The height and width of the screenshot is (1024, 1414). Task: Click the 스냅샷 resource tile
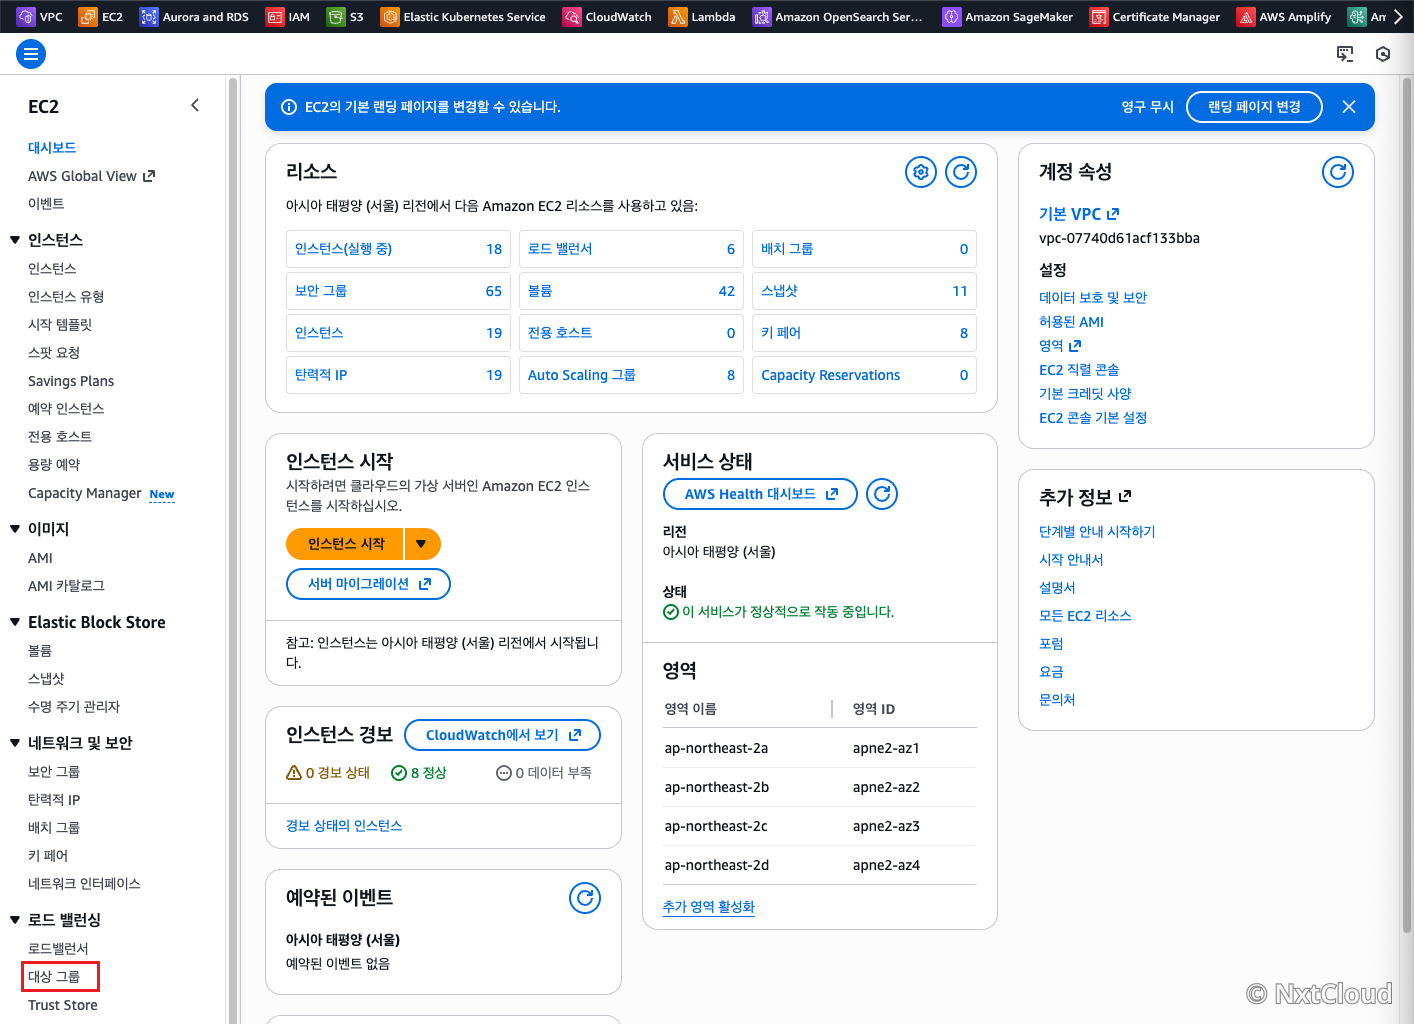point(864,291)
